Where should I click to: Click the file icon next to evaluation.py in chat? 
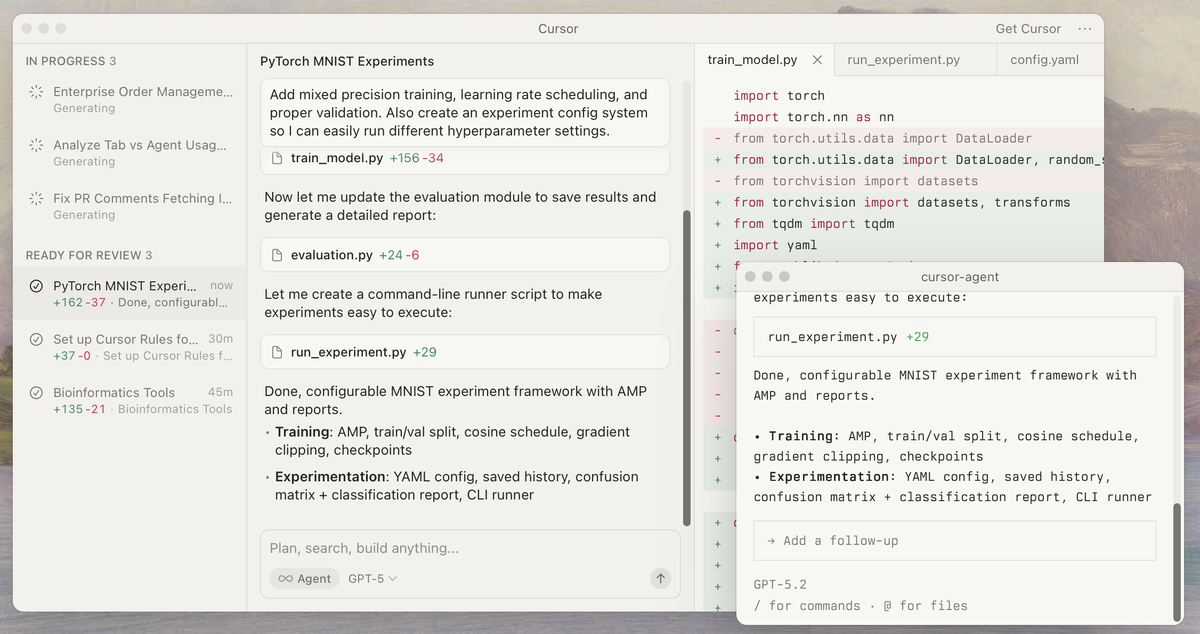coord(278,255)
